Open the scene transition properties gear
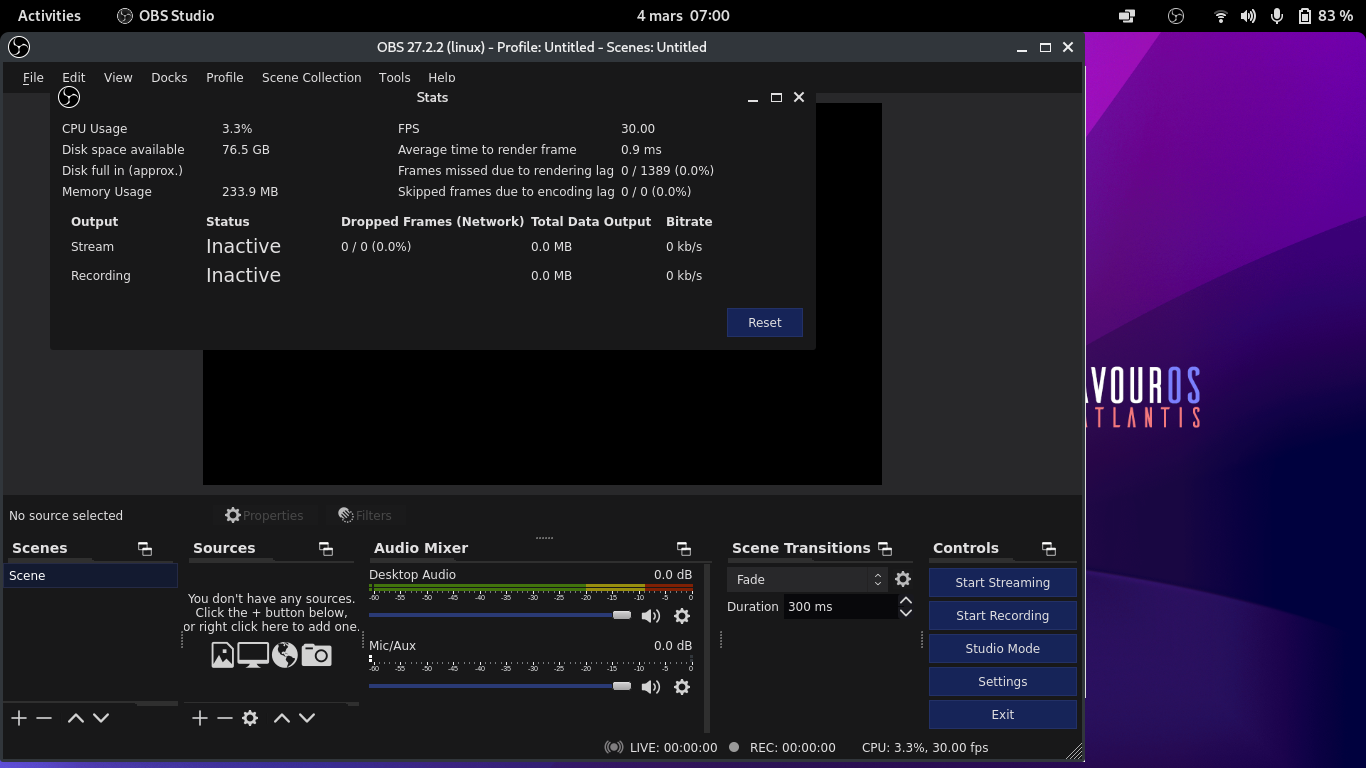This screenshot has width=1366, height=768. click(903, 579)
